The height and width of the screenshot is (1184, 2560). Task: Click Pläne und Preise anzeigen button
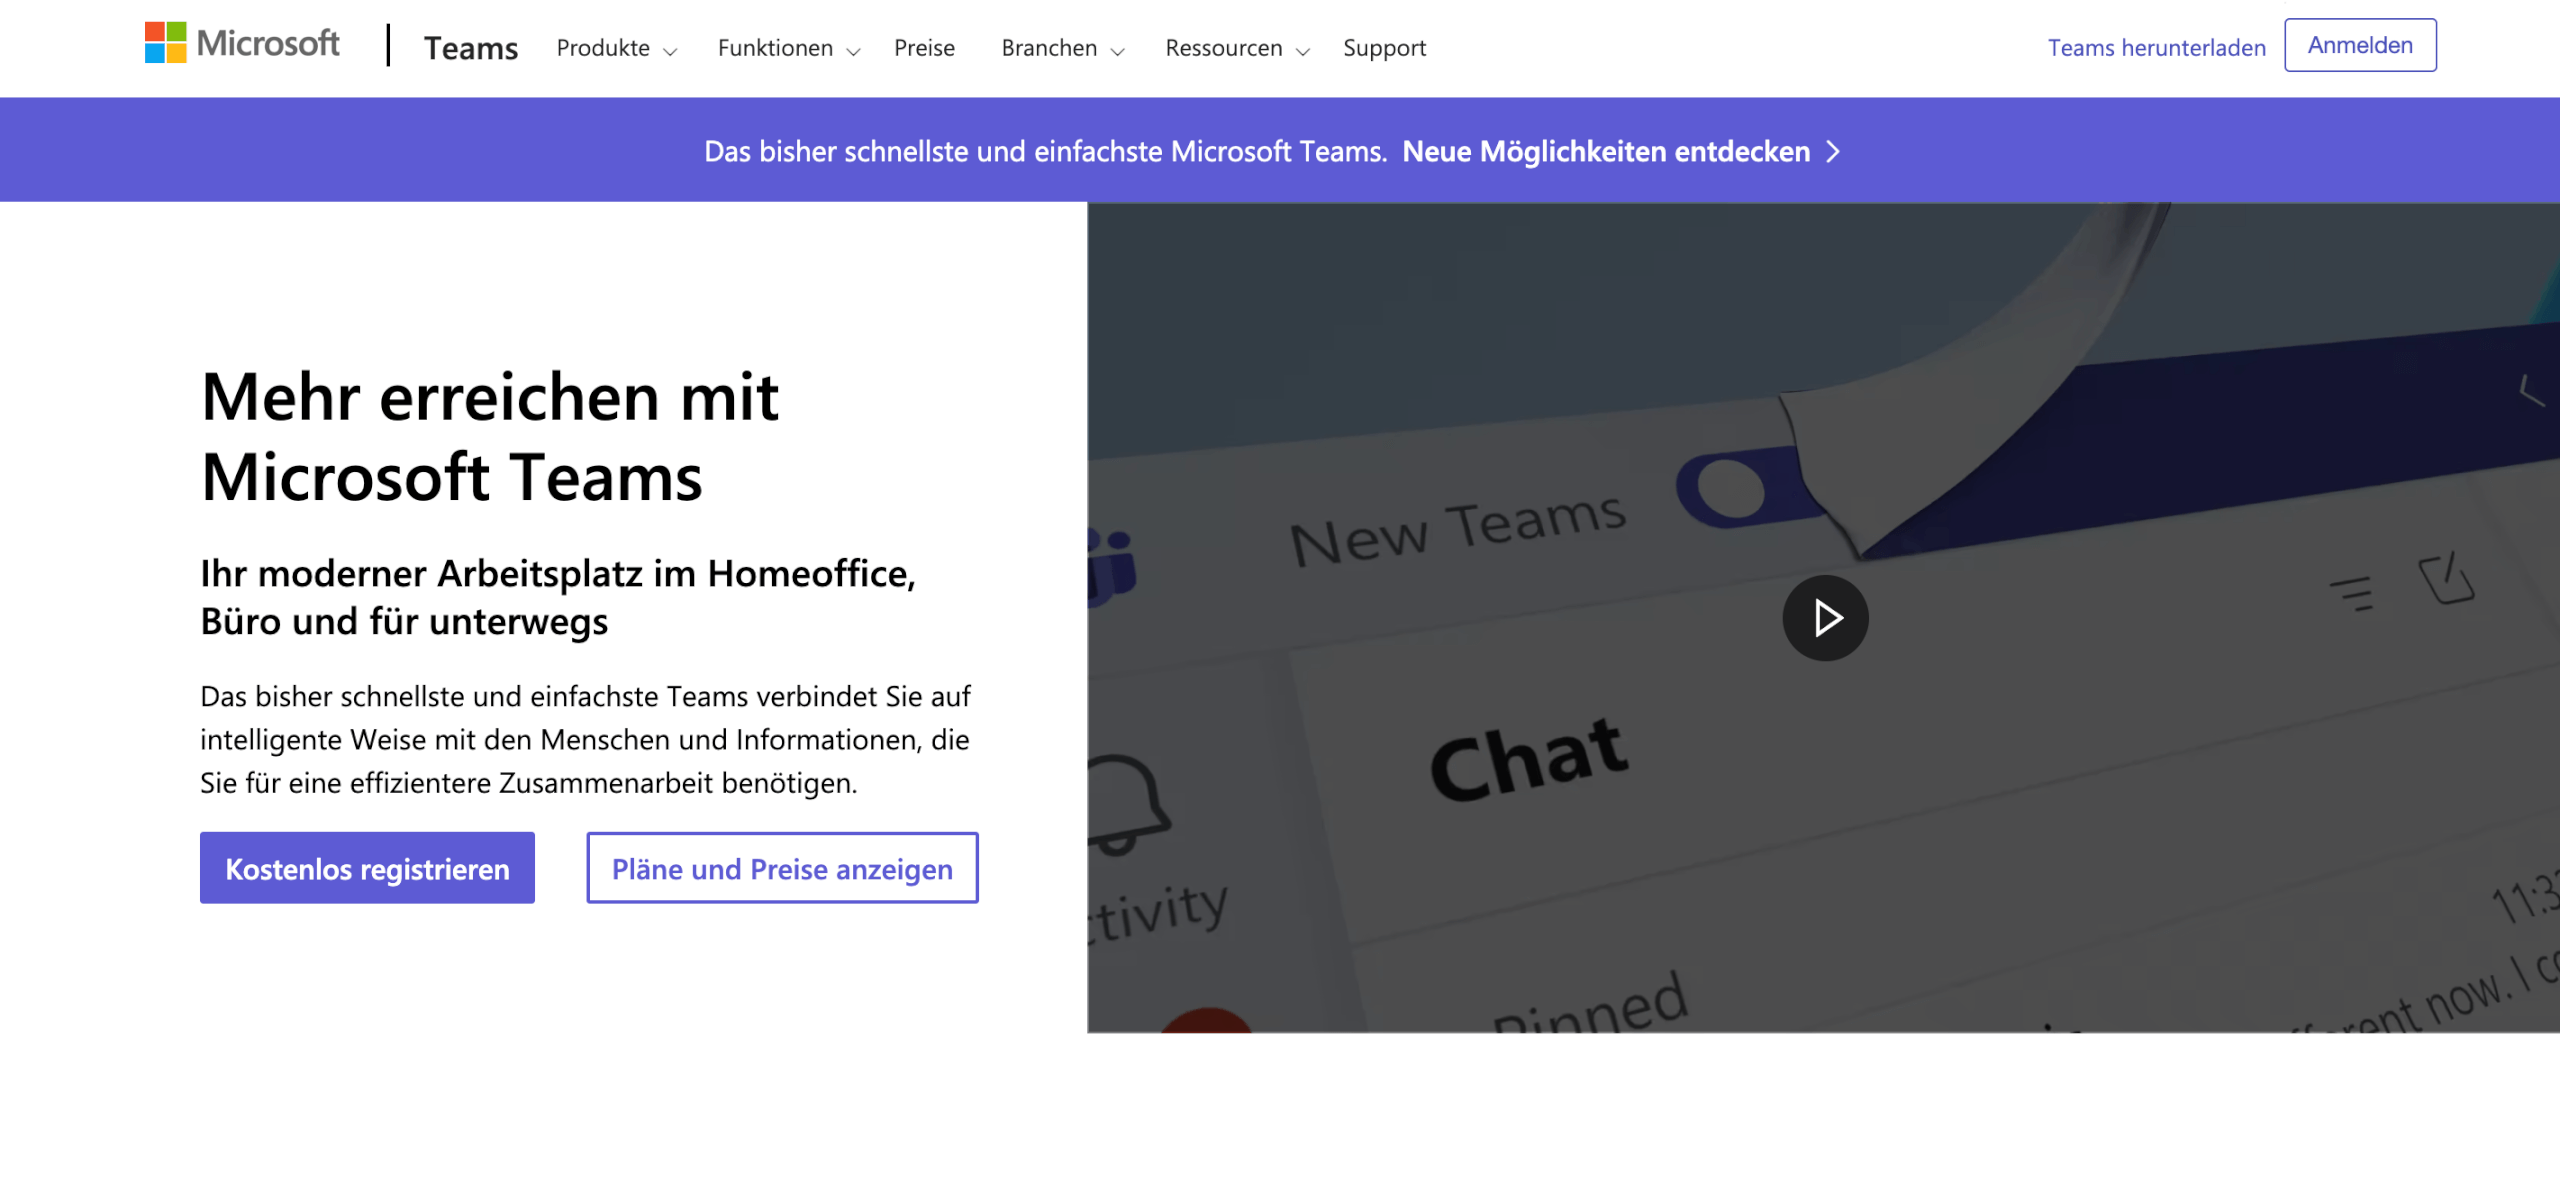coord(782,868)
